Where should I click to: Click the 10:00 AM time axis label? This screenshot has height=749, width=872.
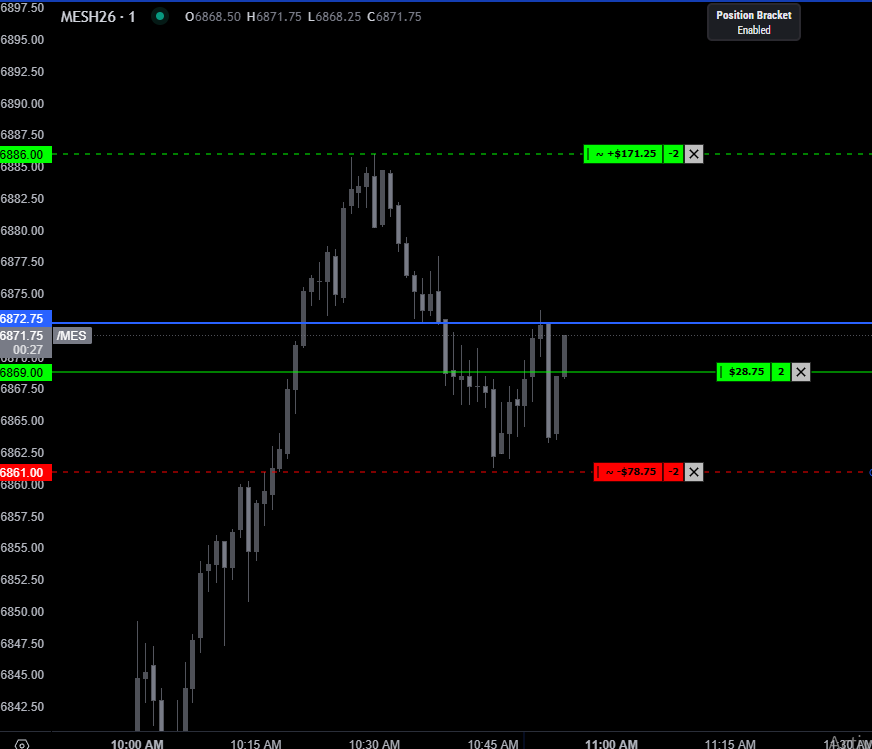pos(137,743)
